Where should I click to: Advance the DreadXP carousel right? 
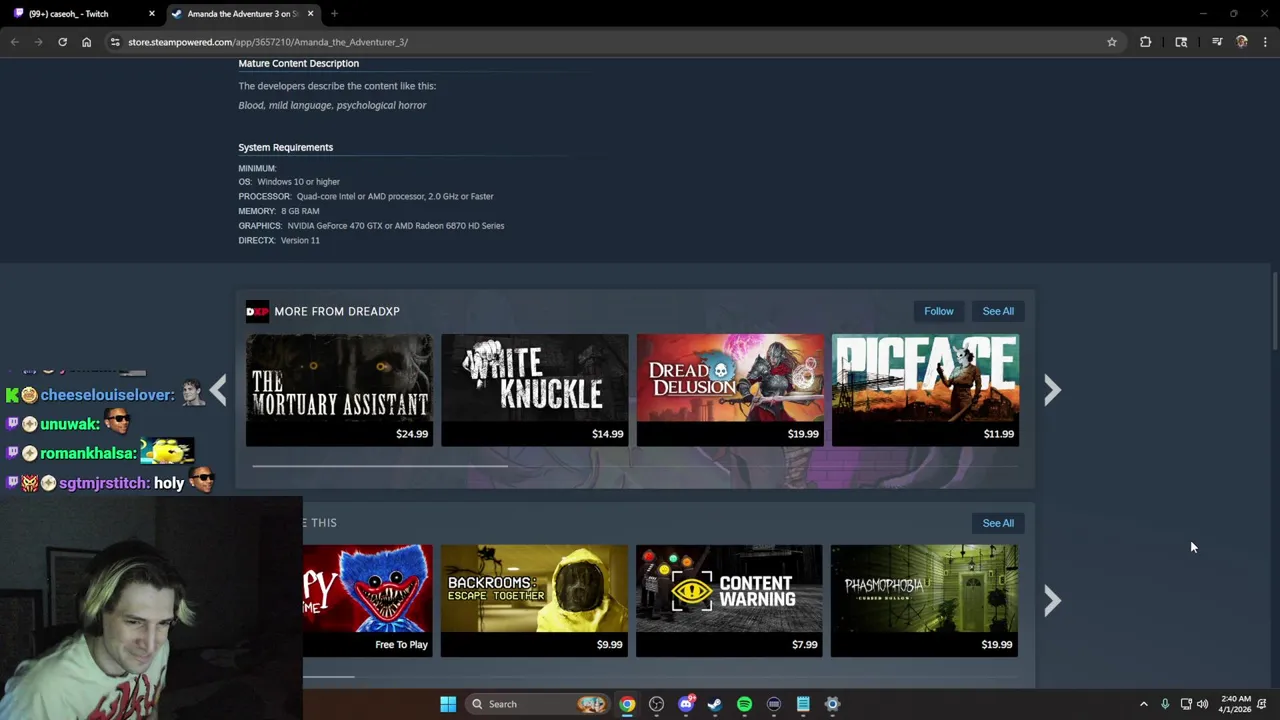1052,390
